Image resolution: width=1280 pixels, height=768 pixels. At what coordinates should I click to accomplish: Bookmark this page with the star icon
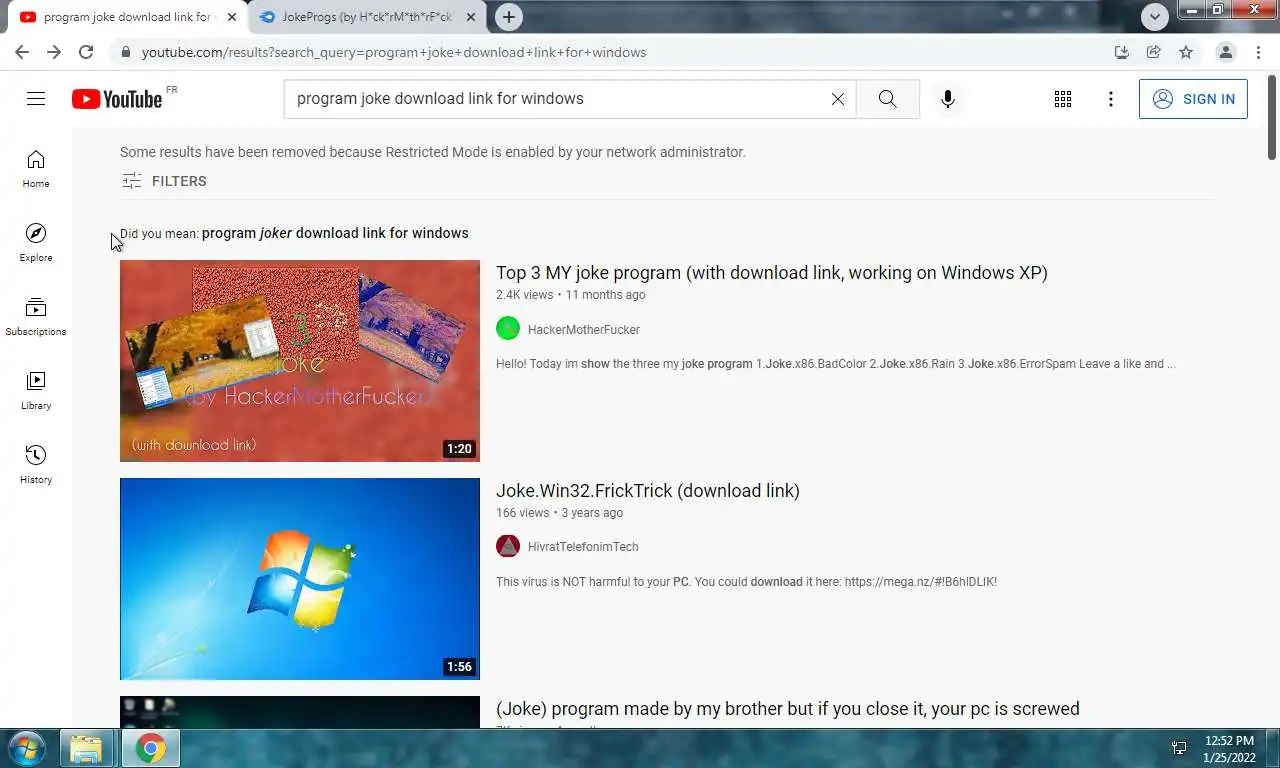point(1186,52)
